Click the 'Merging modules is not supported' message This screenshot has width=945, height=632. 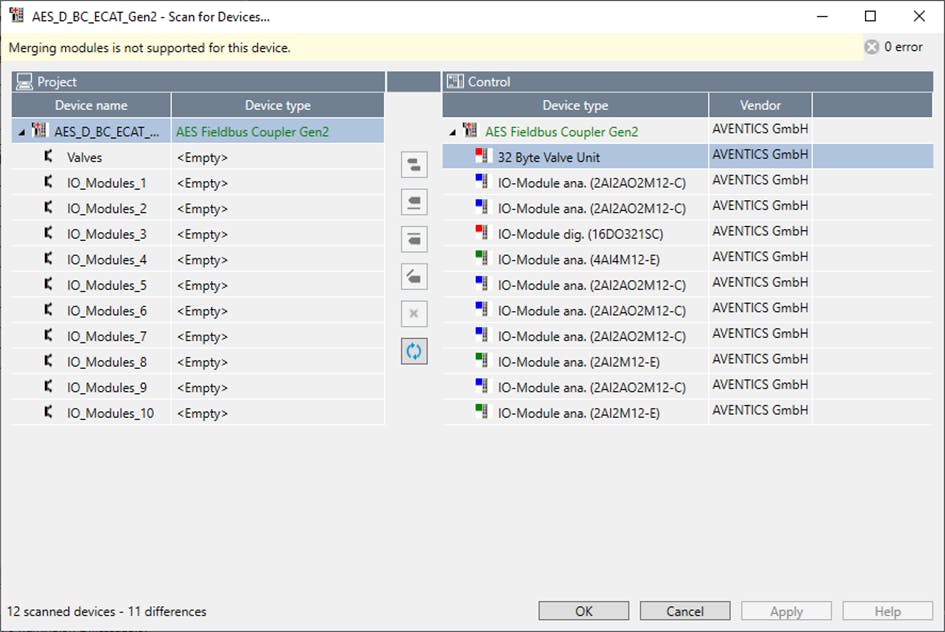tap(149, 48)
